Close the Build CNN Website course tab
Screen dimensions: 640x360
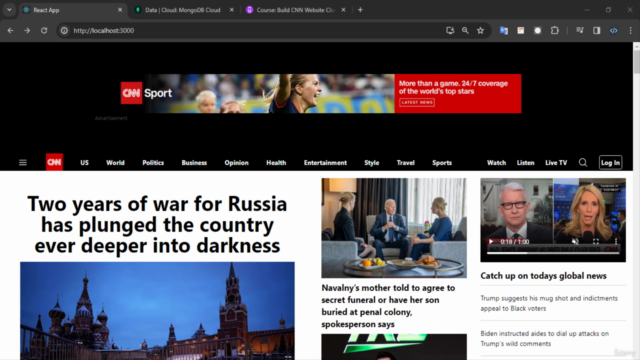coord(343,10)
